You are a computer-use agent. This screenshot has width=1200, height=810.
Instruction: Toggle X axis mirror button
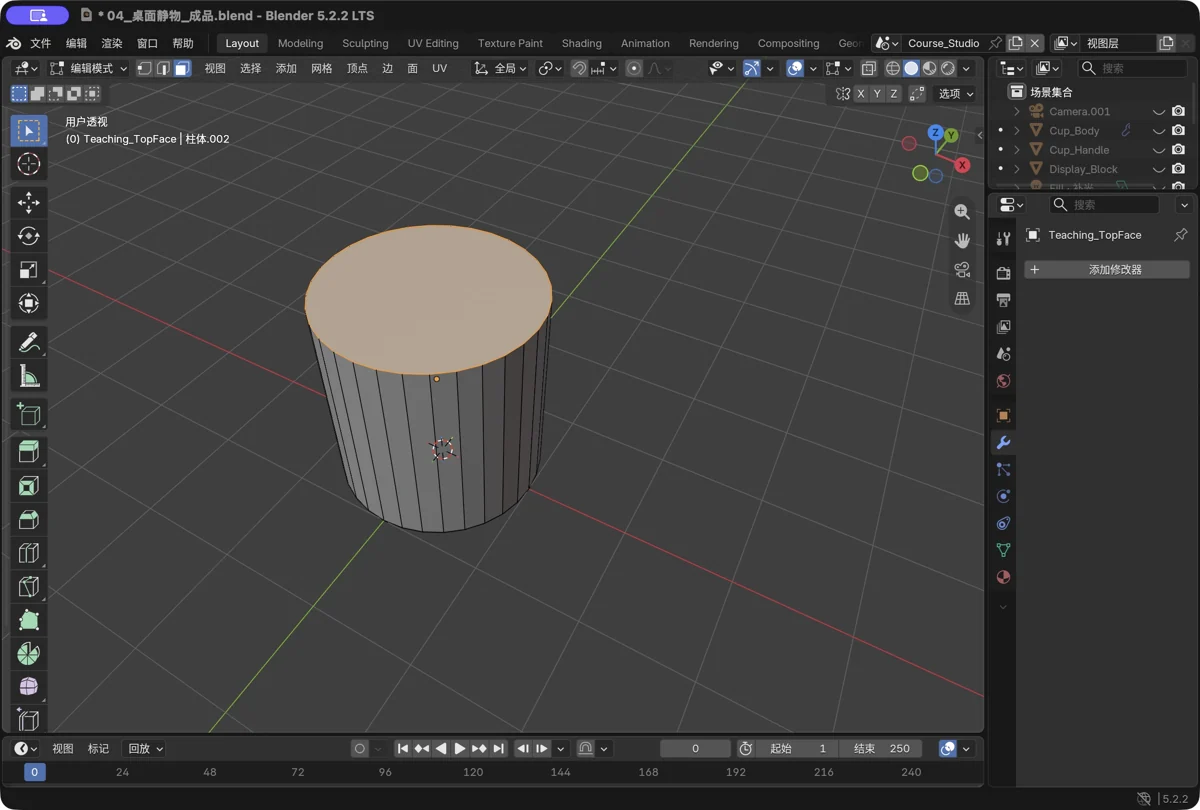861,93
